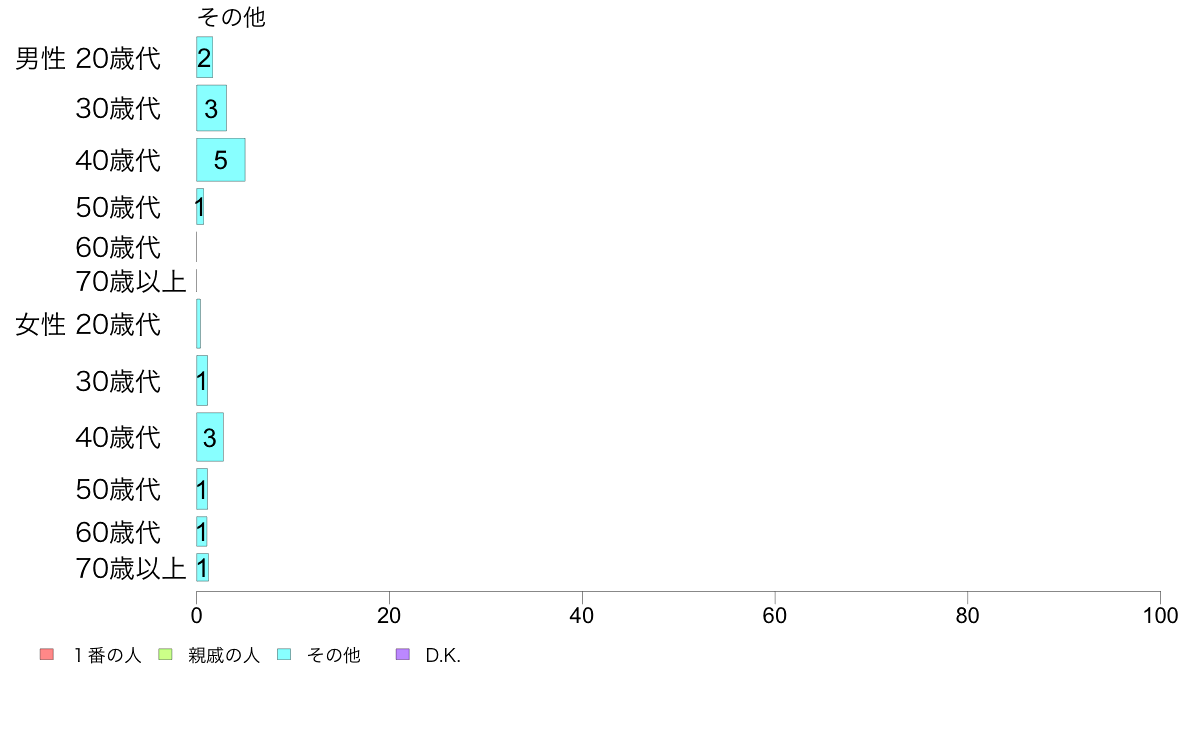This screenshot has width=1188, height=736.
Task: Select the 女性 70歳以上 bar showing 1
Action: [x=202, y=567]
